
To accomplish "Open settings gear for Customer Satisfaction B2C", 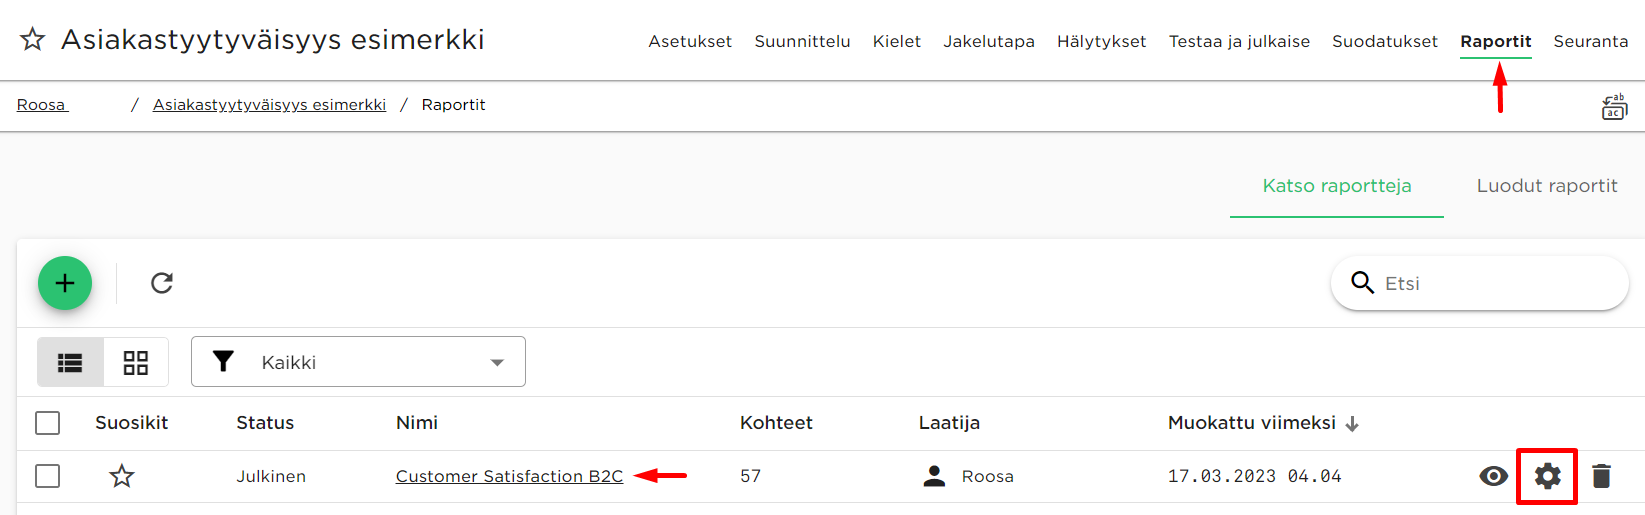I will coord(1547,476).
